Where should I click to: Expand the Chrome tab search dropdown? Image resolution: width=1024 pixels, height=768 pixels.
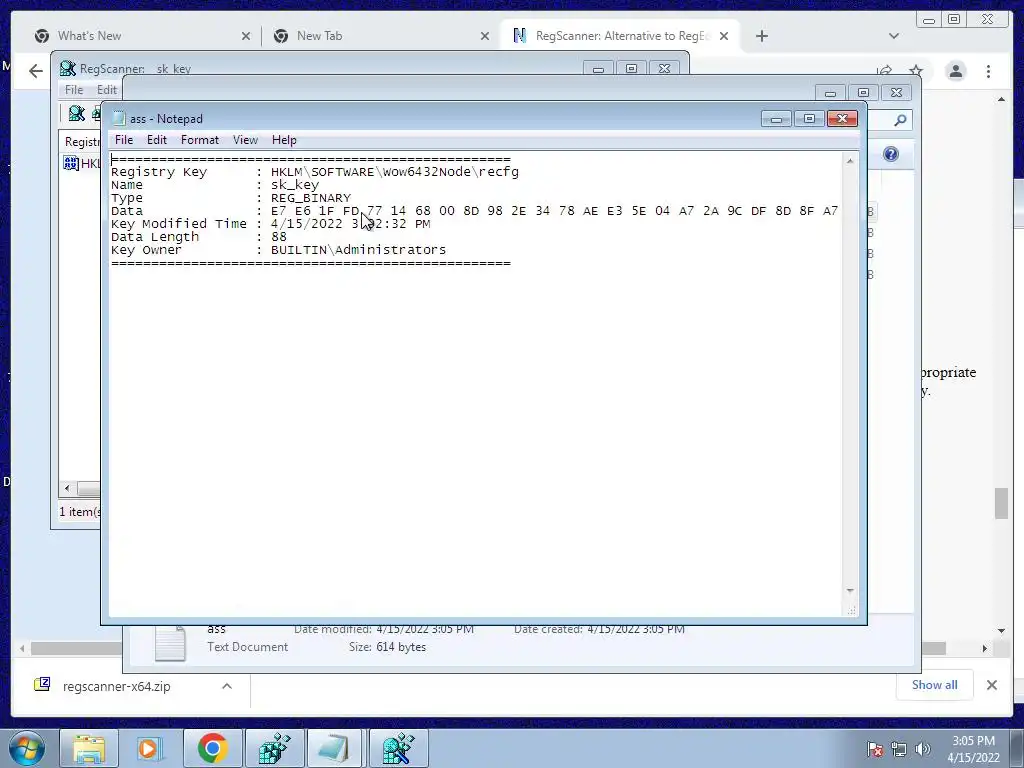pos(893,36)
